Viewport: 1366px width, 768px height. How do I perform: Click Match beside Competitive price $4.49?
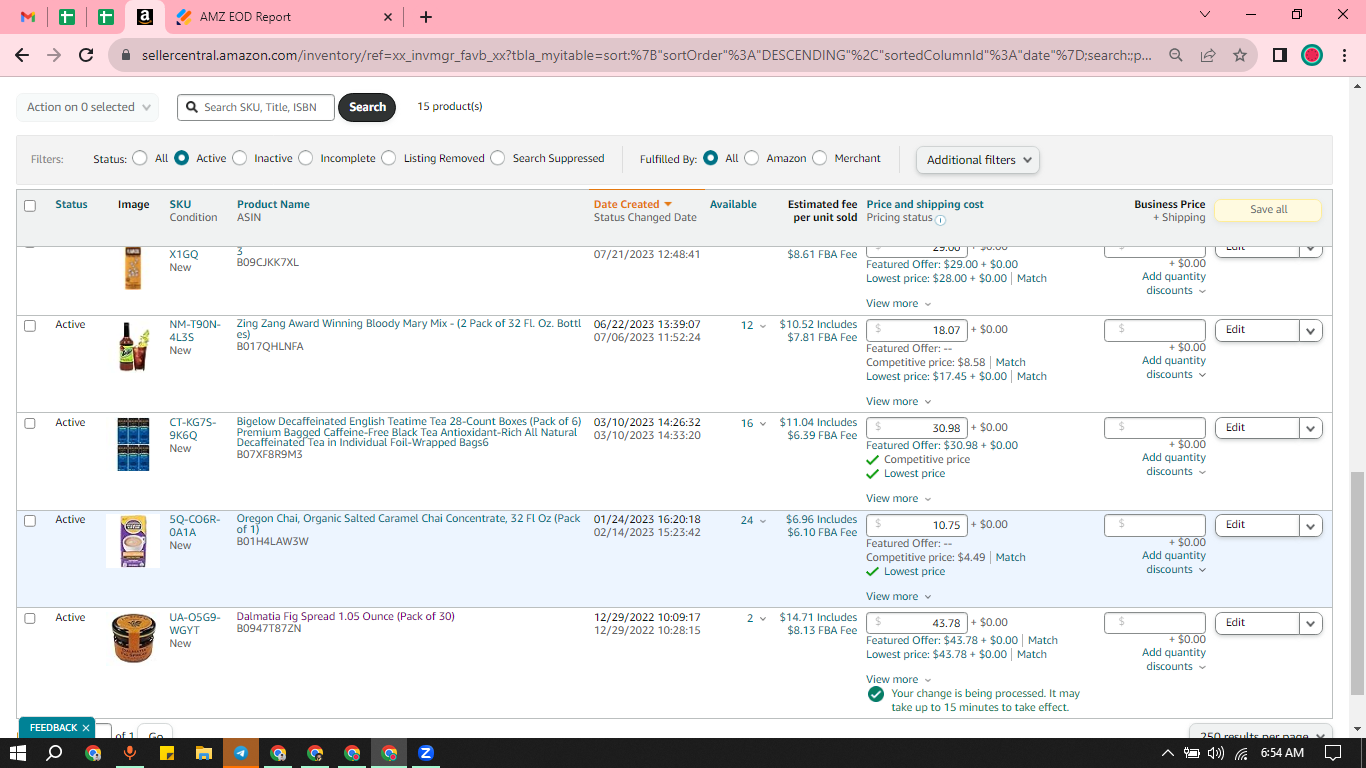coord(1010,557)
